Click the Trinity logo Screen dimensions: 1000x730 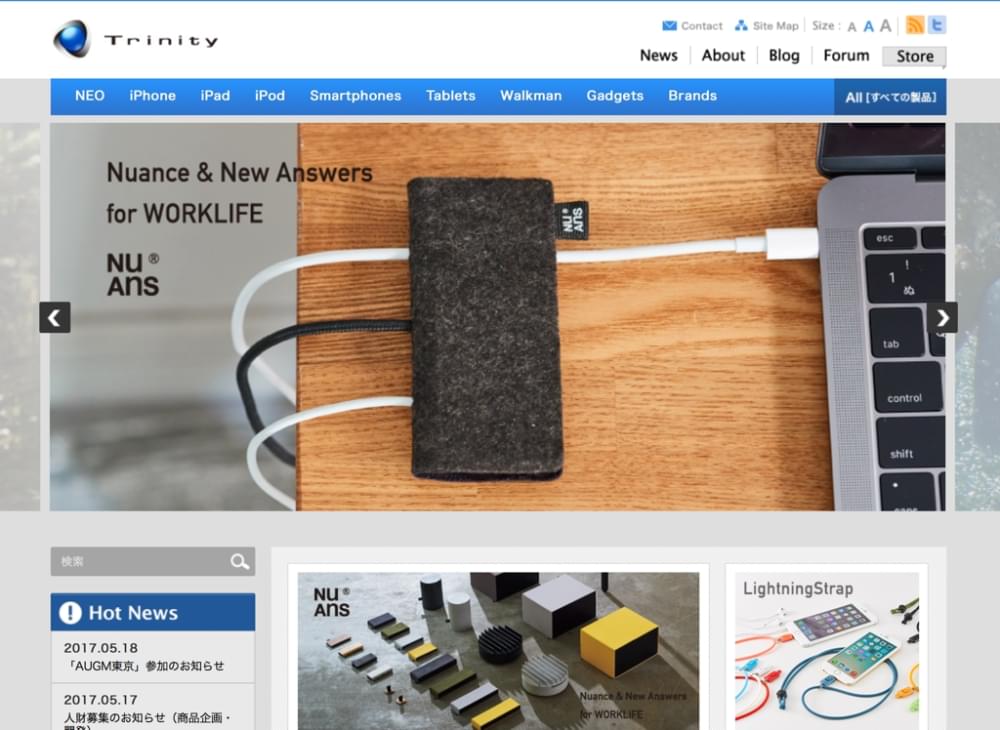coord(135,40)
